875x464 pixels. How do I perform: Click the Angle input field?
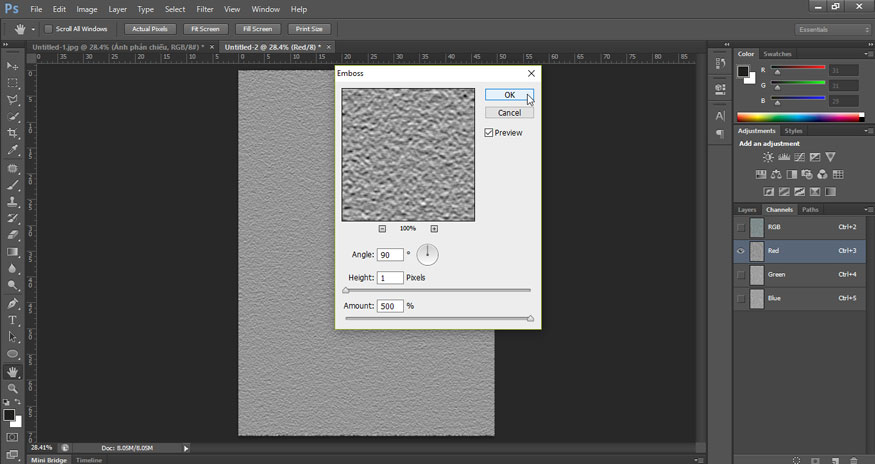tap(390, 255)
